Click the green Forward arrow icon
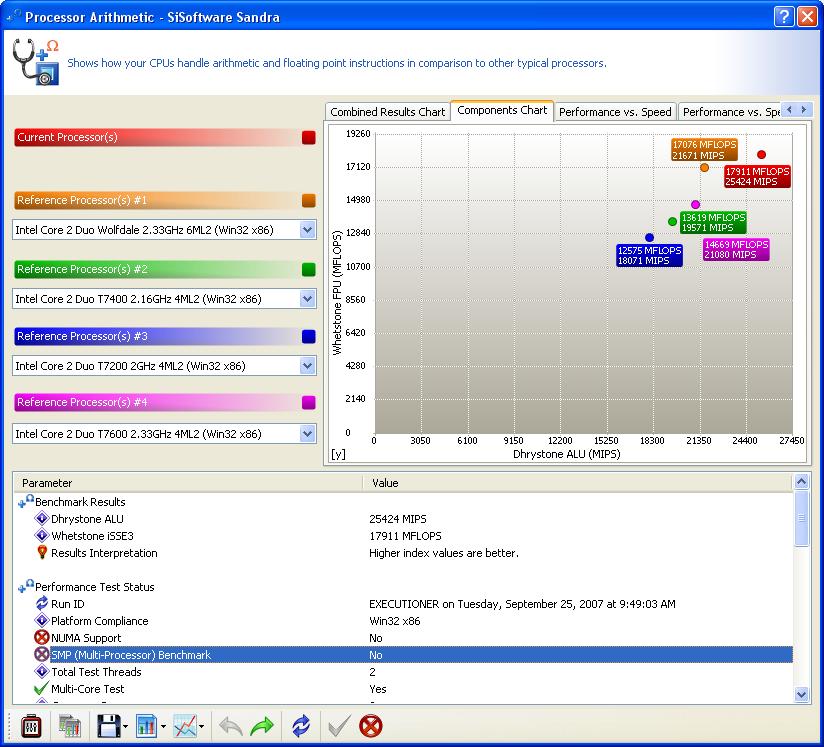 (262, 726)
